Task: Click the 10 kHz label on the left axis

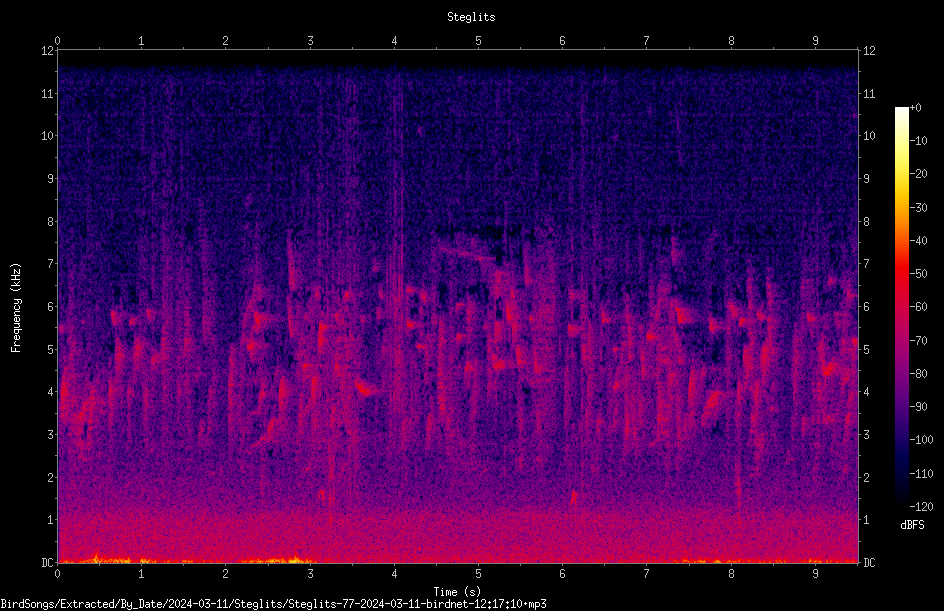Action: (47, 135)
